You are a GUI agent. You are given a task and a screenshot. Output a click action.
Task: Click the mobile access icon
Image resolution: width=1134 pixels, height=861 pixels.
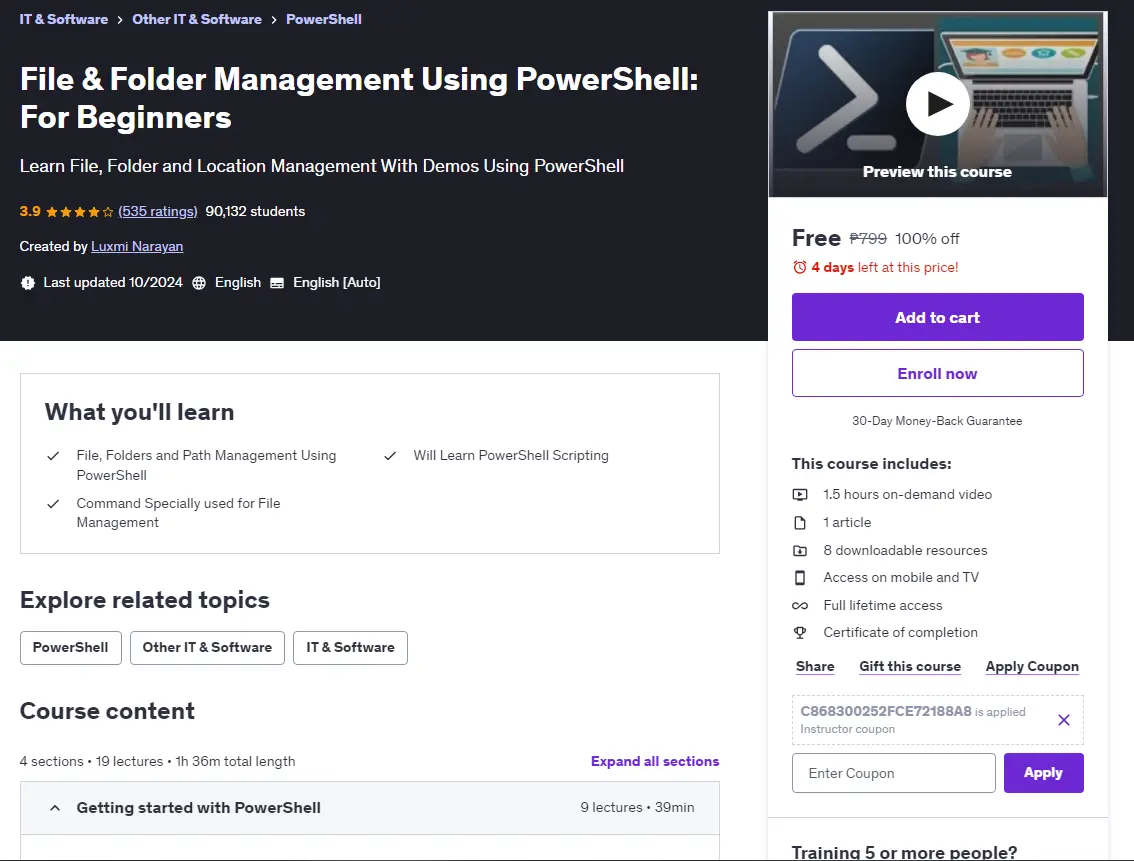(800, 578)
